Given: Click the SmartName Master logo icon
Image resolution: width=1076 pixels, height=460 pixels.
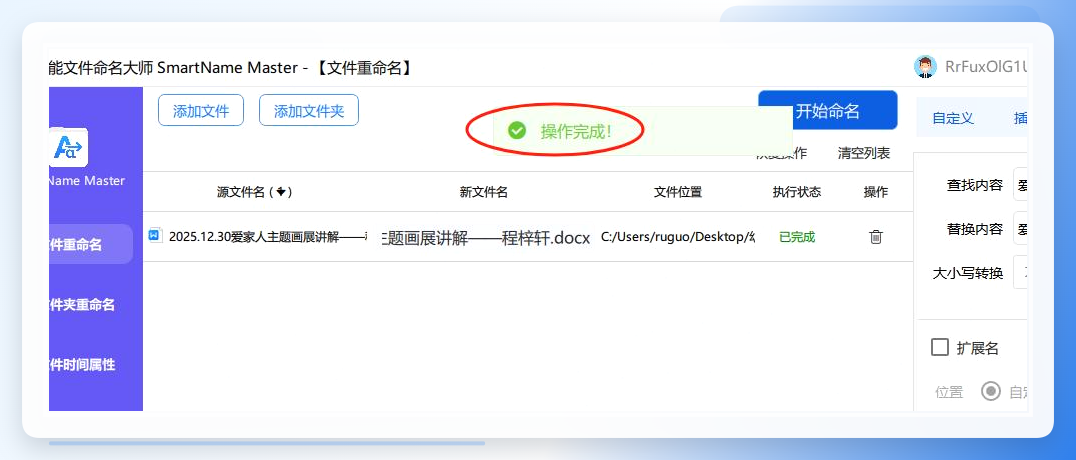Looking at the screenshot, I should click(x=69, y=148).
